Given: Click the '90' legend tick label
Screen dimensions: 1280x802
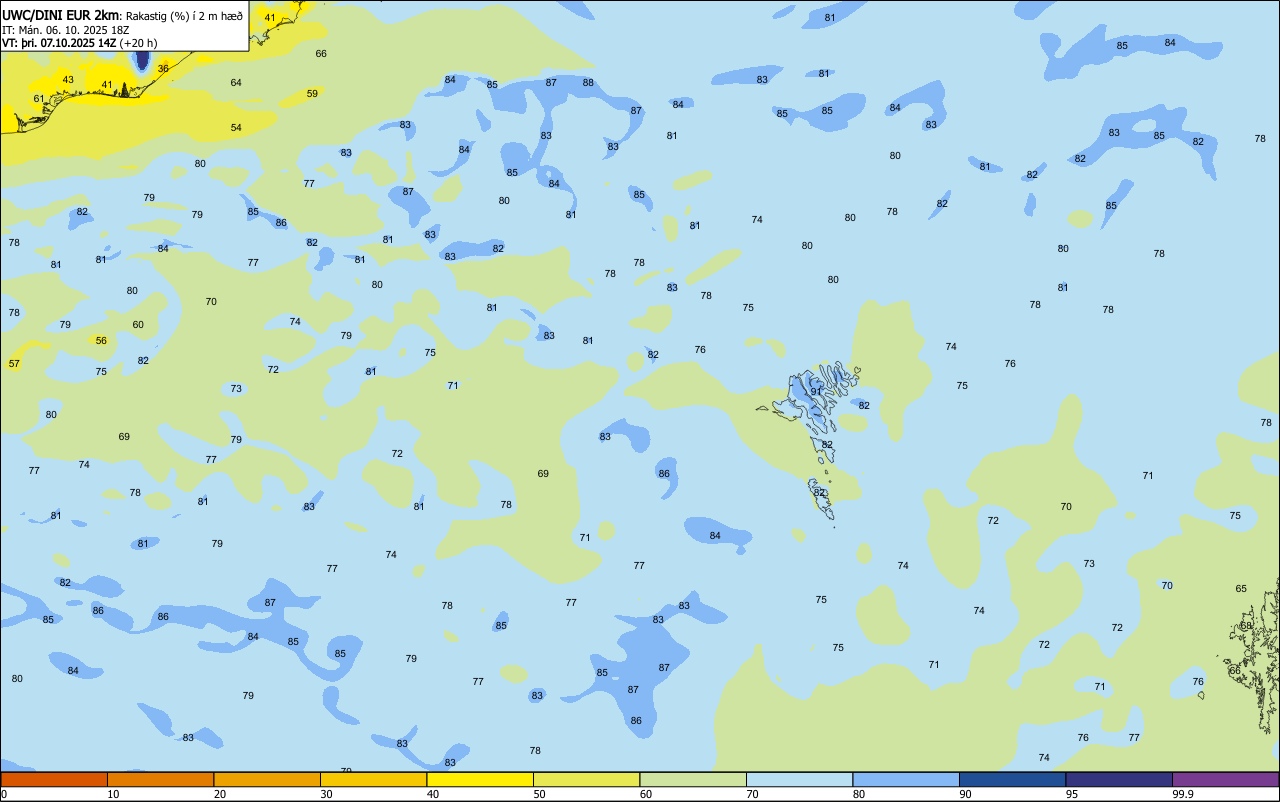Looking at the screenshot, I should click(x=966, y=794).
